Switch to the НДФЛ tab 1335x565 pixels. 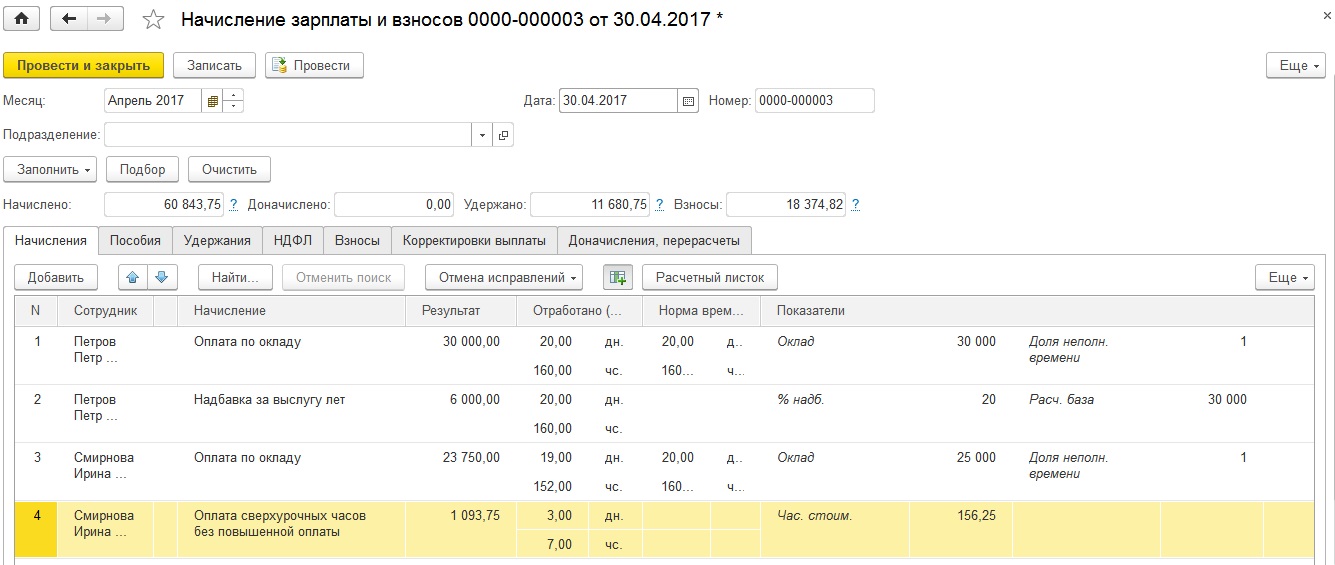293,240
